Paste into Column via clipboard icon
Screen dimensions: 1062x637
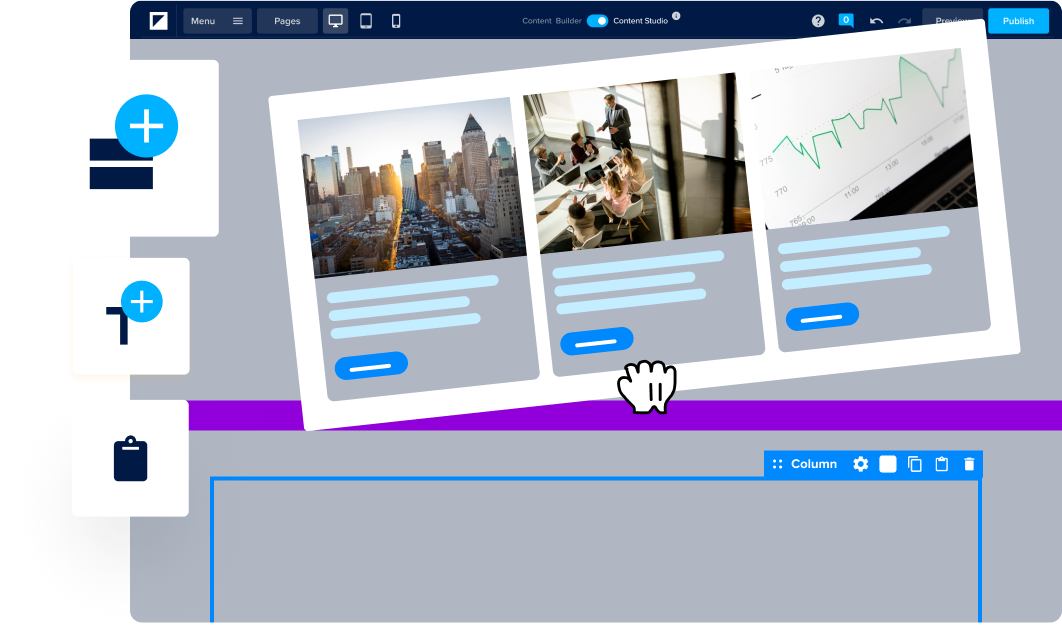(x=942, y=464)
